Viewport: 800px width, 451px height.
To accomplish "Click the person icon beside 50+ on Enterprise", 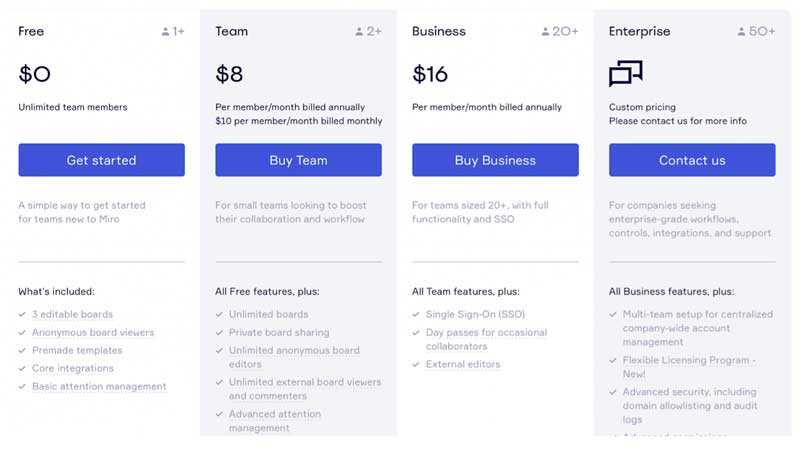I will click(741, 32).
